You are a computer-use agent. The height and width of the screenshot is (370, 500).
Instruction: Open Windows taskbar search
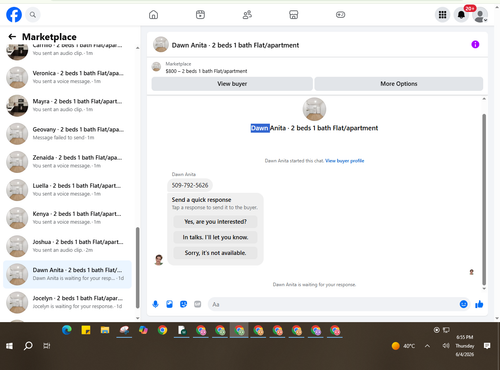pyautogui.click(x=28, y=346)
